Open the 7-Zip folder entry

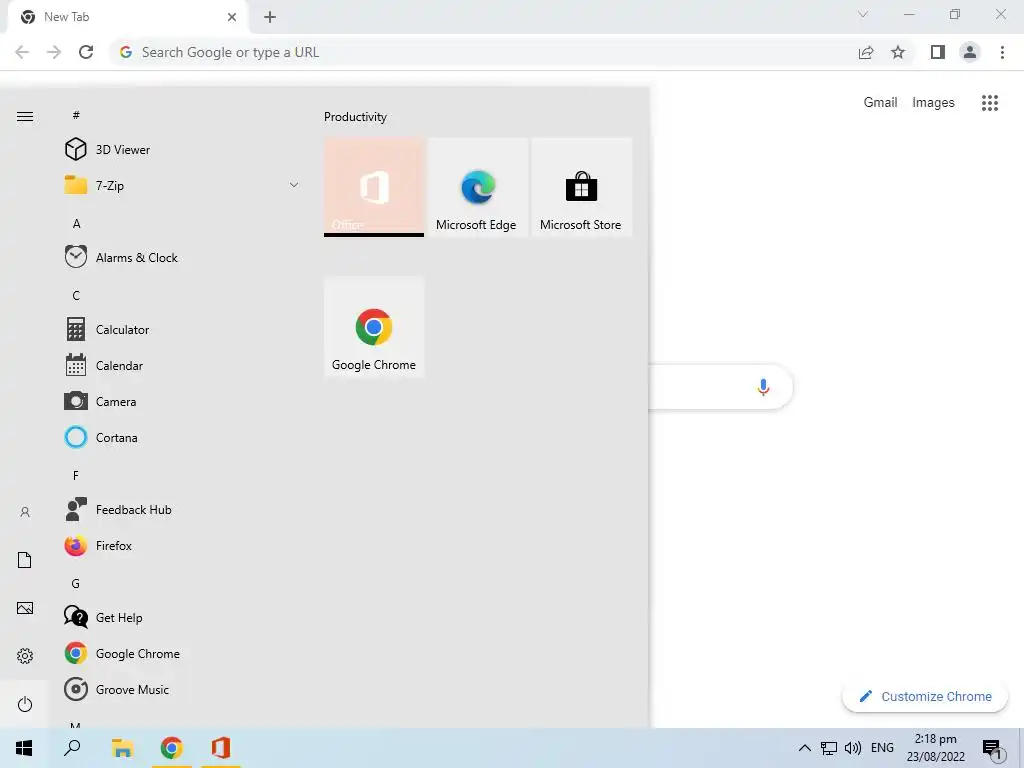pyautogui.click(x=183, y=185)
